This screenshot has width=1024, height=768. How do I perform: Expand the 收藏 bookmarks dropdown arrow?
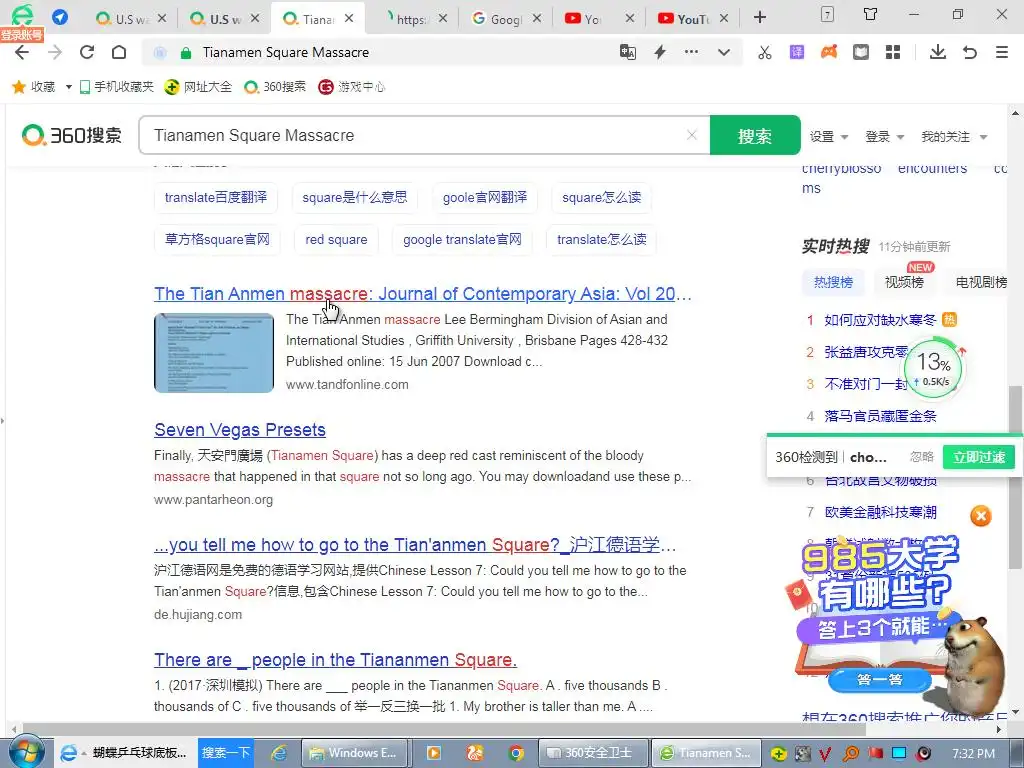[69, 87]
